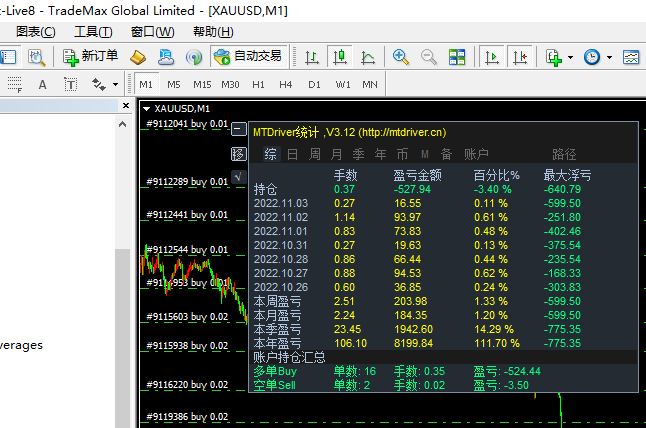
Task: Select the 日 daily tab
Action: point(293,154)
